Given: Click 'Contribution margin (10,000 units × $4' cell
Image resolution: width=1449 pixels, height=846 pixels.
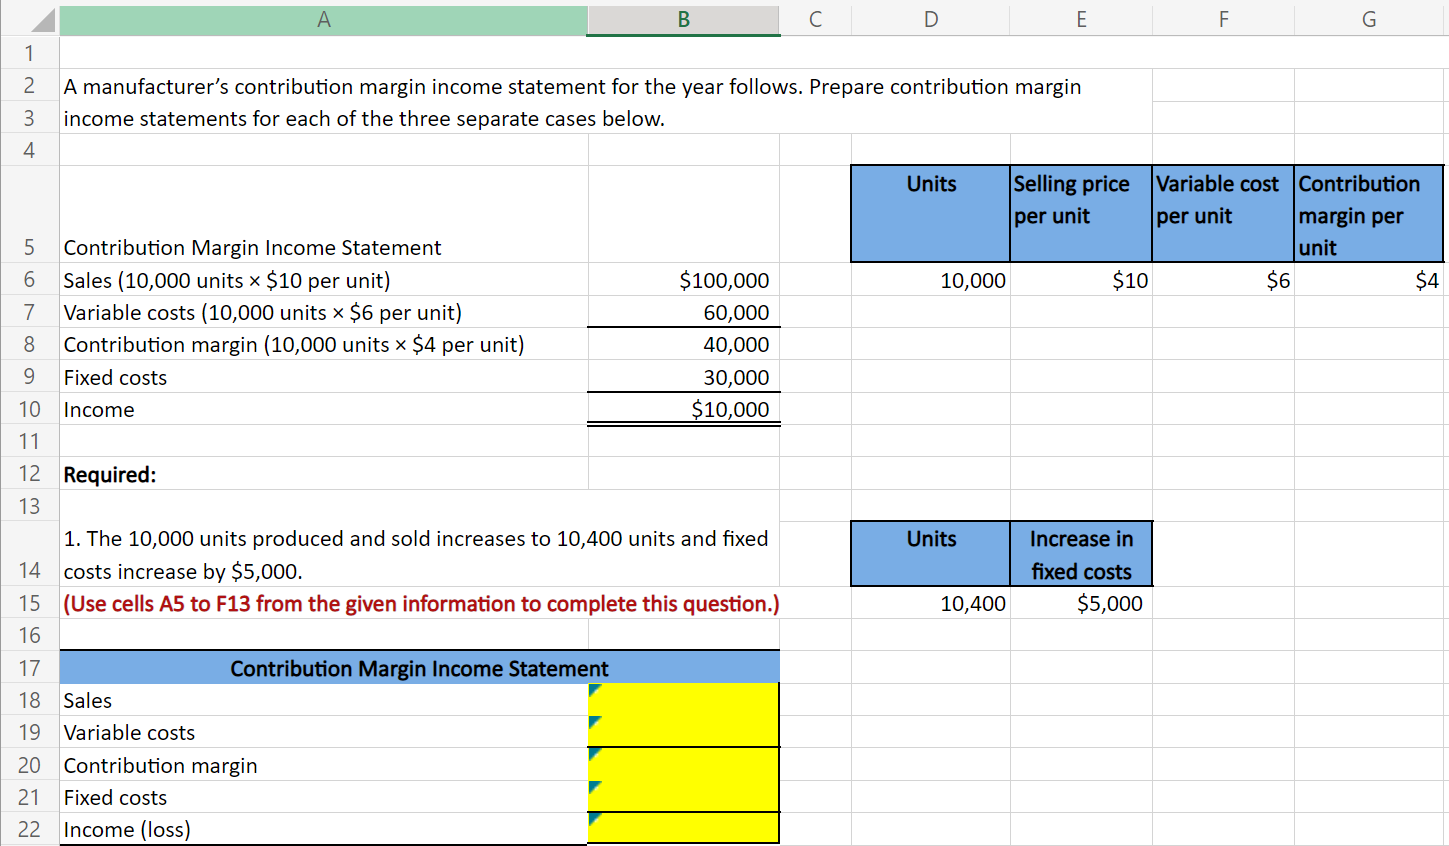Looking at the screenshot, I should (x=323, y=344).
